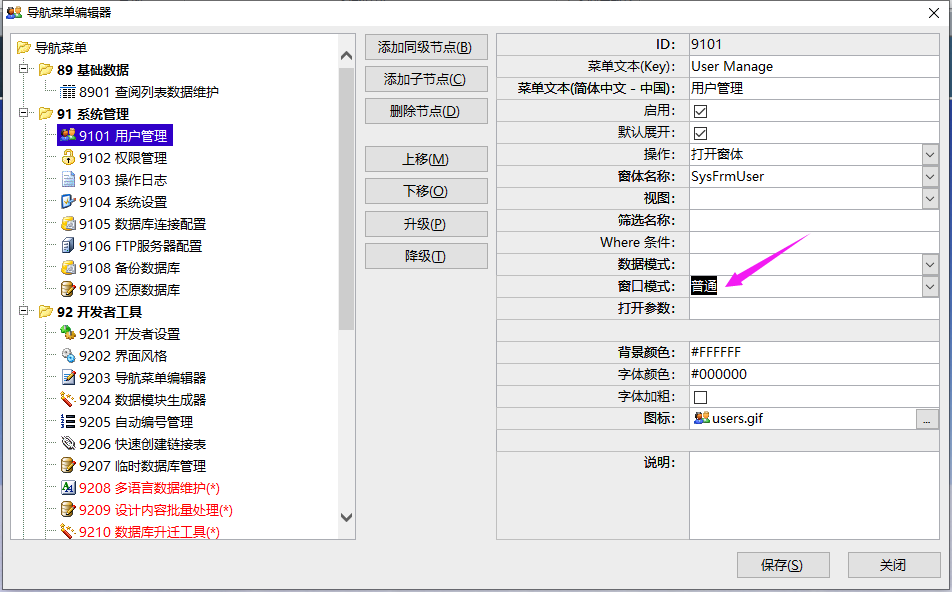
Task: Move node up with 上移(M)
Action: tap(426, 159)
